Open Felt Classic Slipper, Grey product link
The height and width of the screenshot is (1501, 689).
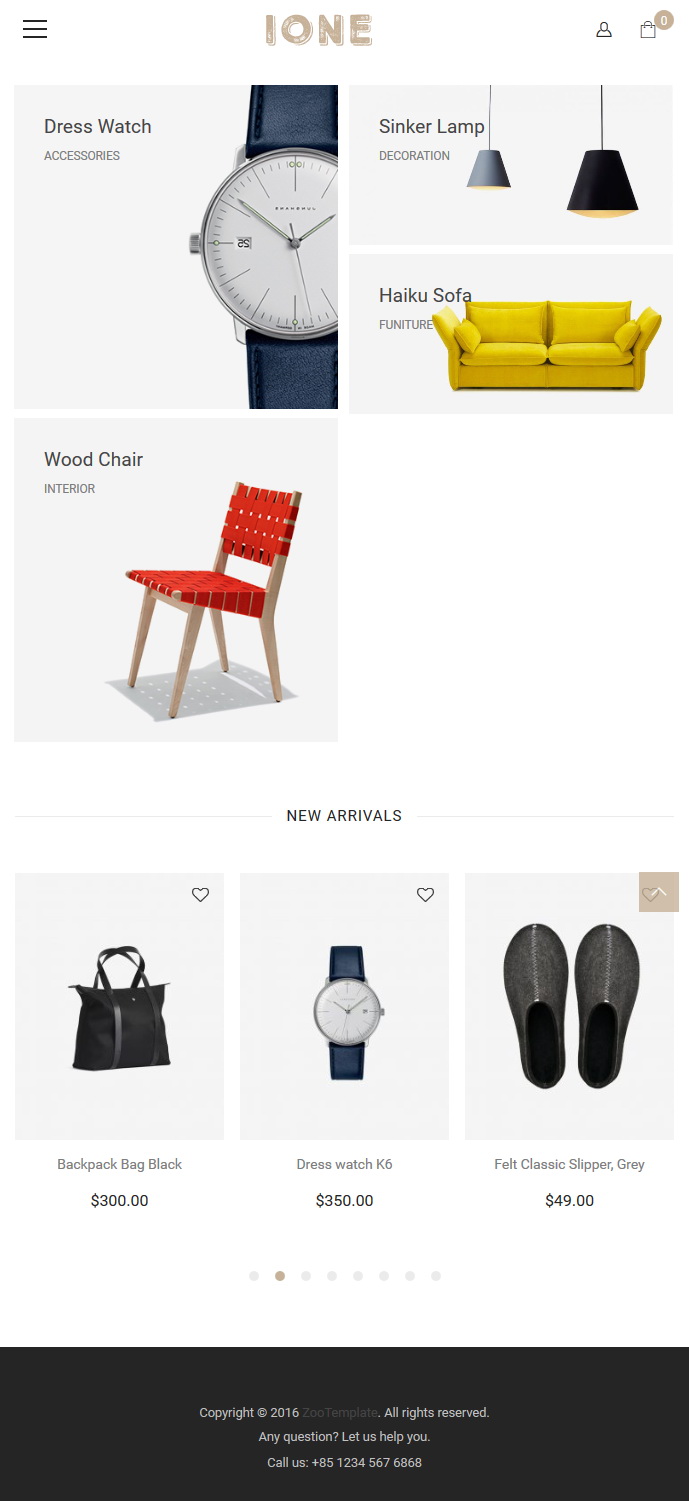click(x=569, y=1164)
